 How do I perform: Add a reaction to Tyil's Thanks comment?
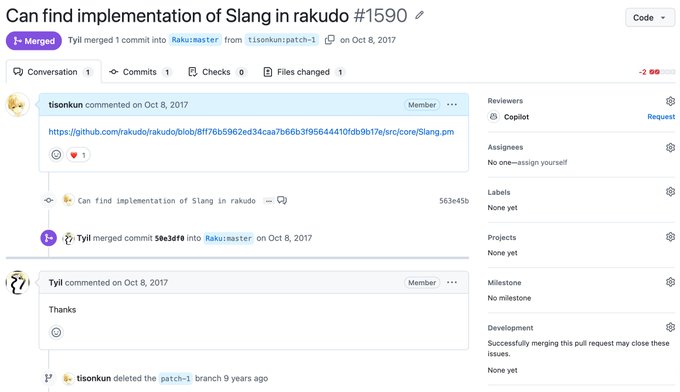pyautogui.click(x=56, y=333)
